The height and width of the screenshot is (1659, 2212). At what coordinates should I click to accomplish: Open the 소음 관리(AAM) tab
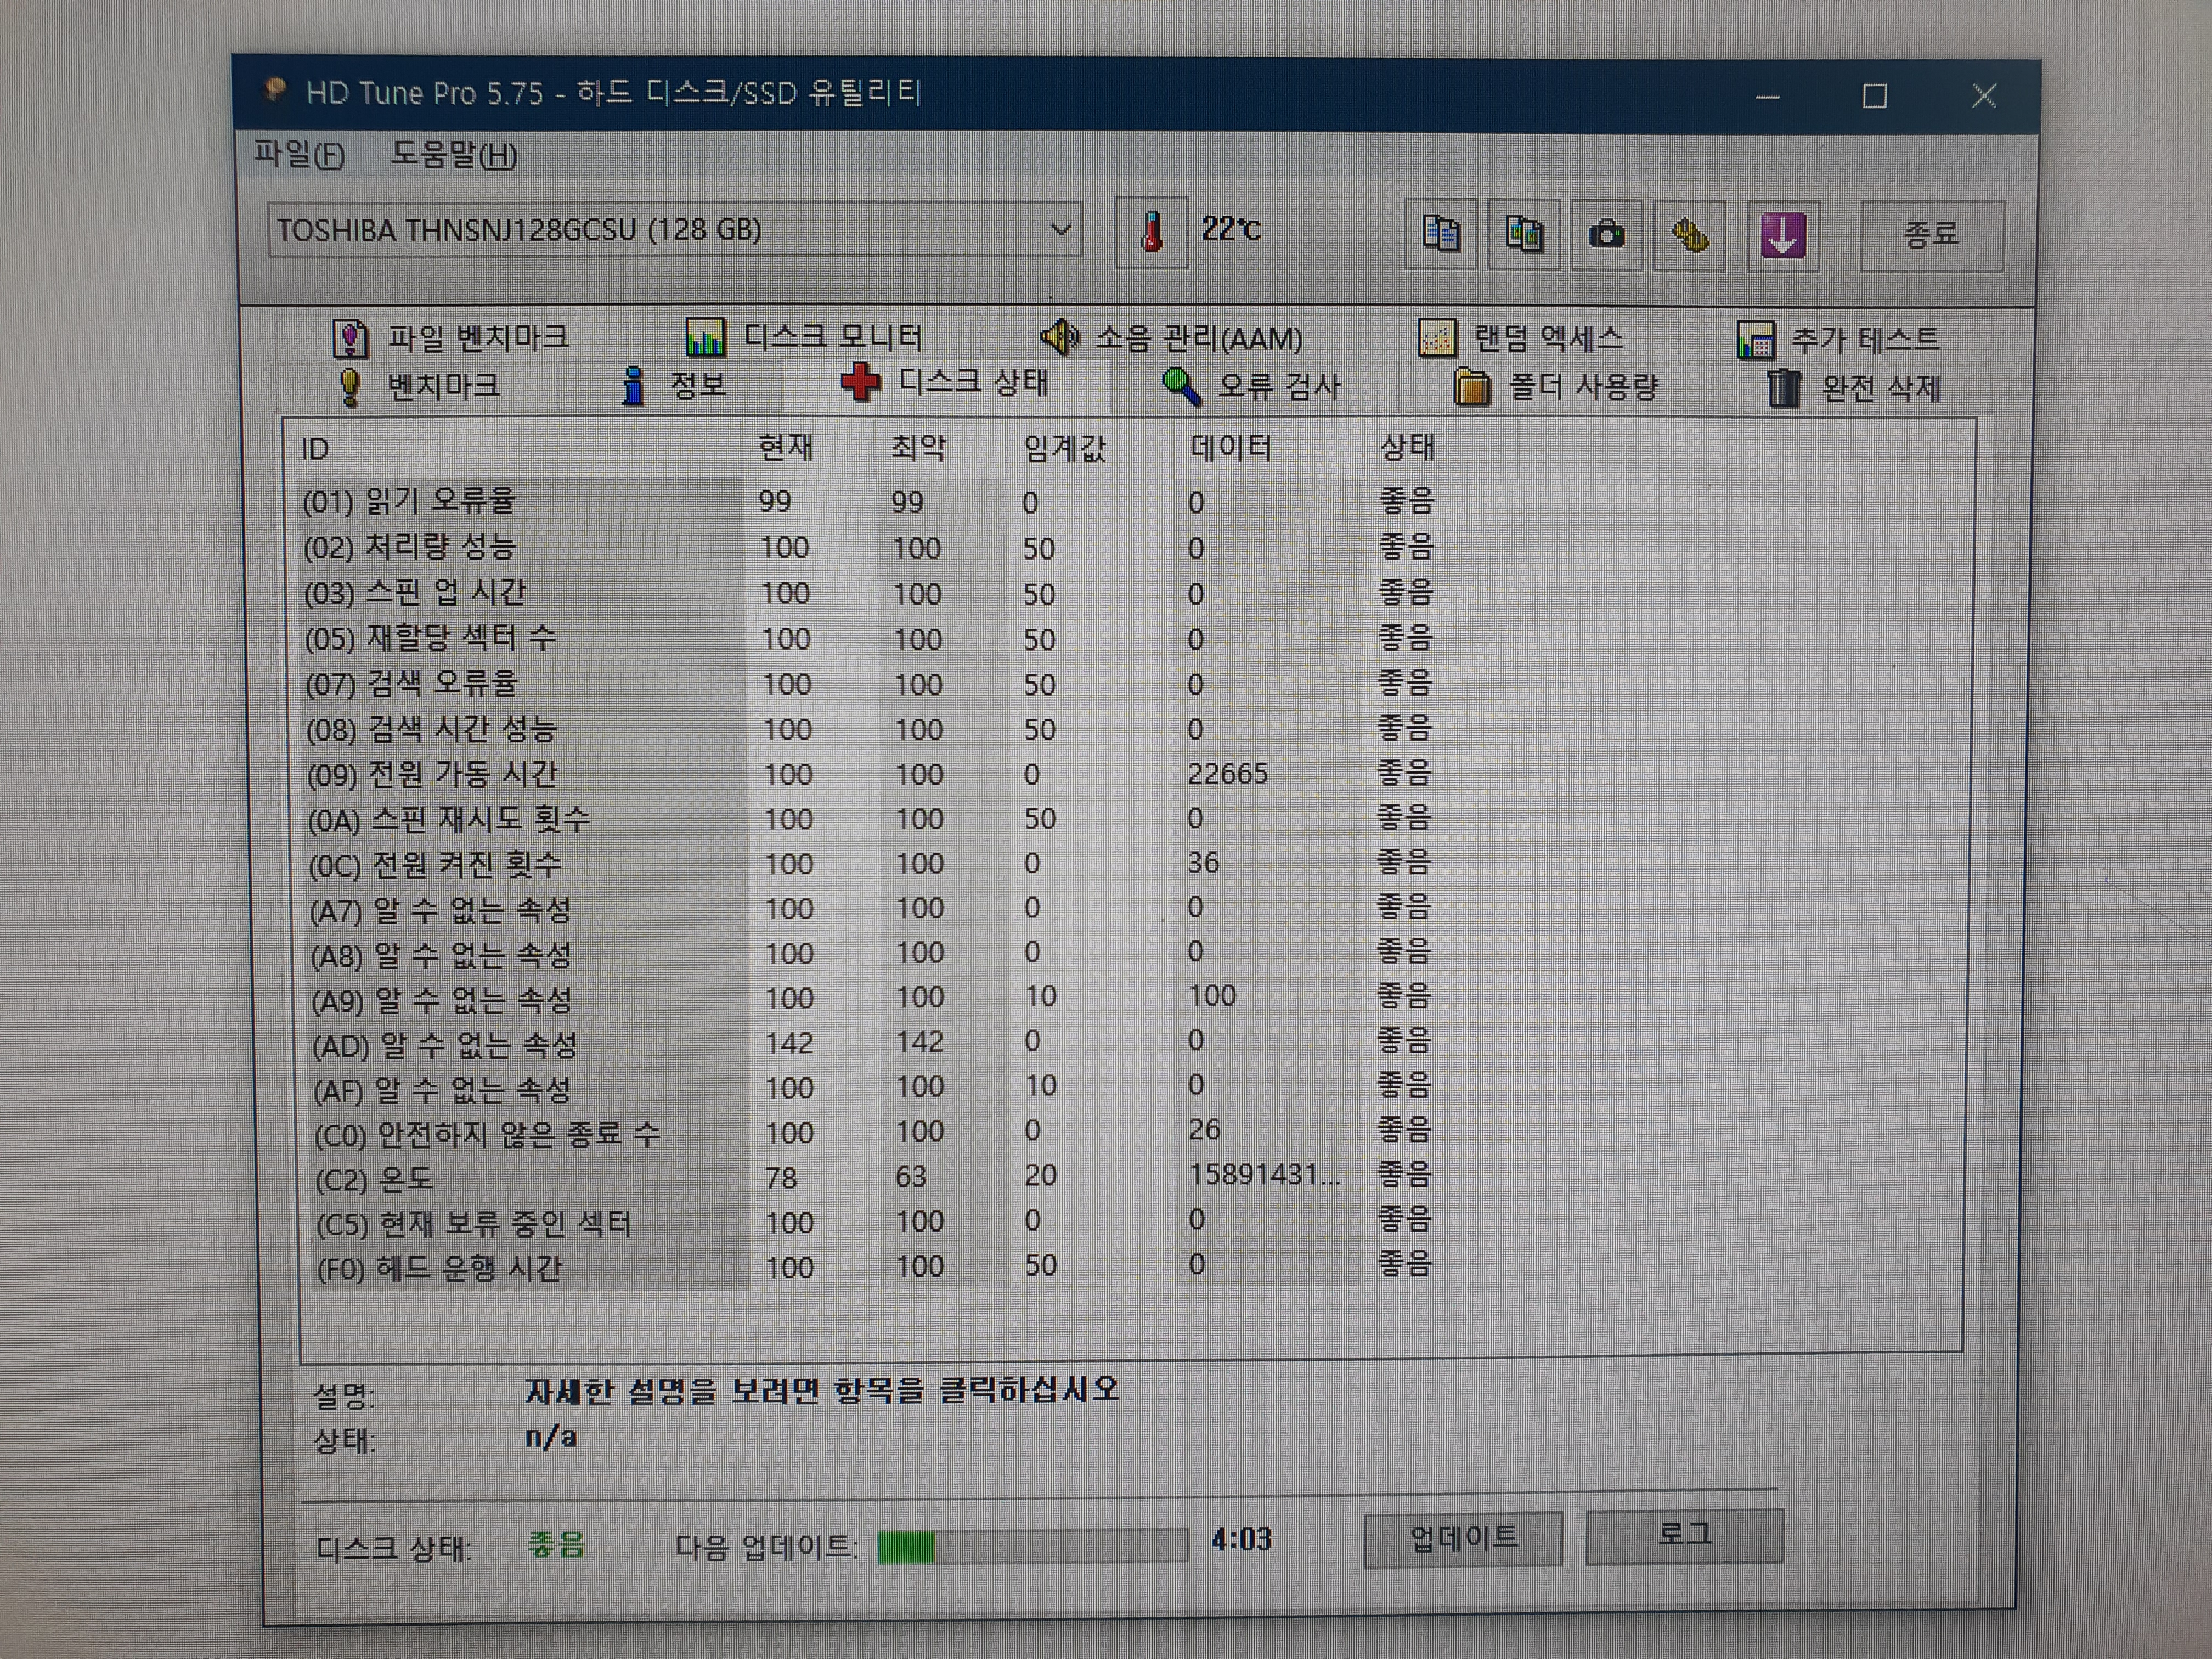1172,339
